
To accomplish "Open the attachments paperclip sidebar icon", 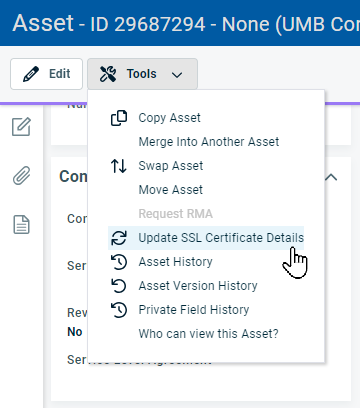I will (21, 175).
